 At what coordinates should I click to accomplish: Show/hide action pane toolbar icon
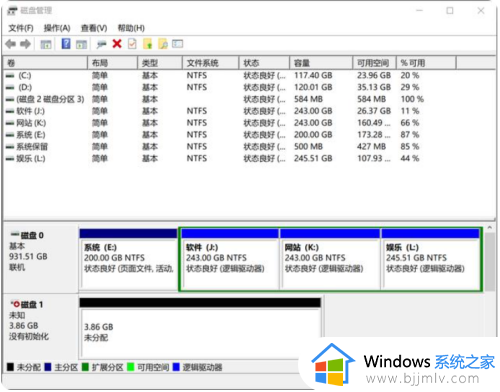81,44
